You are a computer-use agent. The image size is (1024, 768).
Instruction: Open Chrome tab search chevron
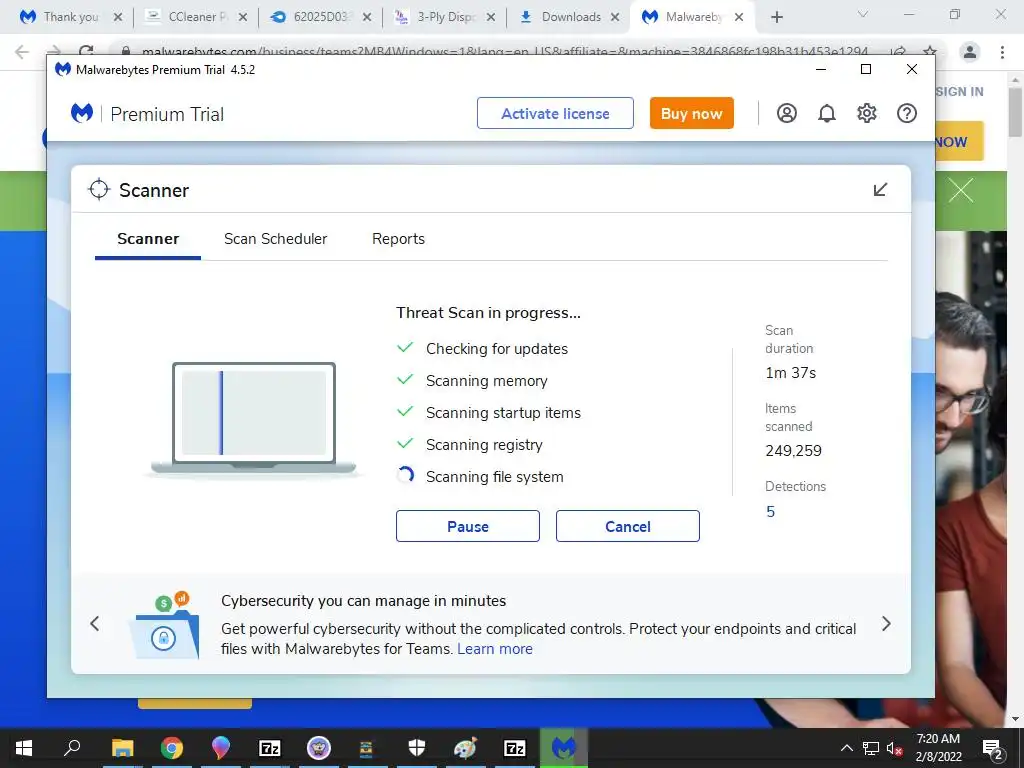point(863,14)
